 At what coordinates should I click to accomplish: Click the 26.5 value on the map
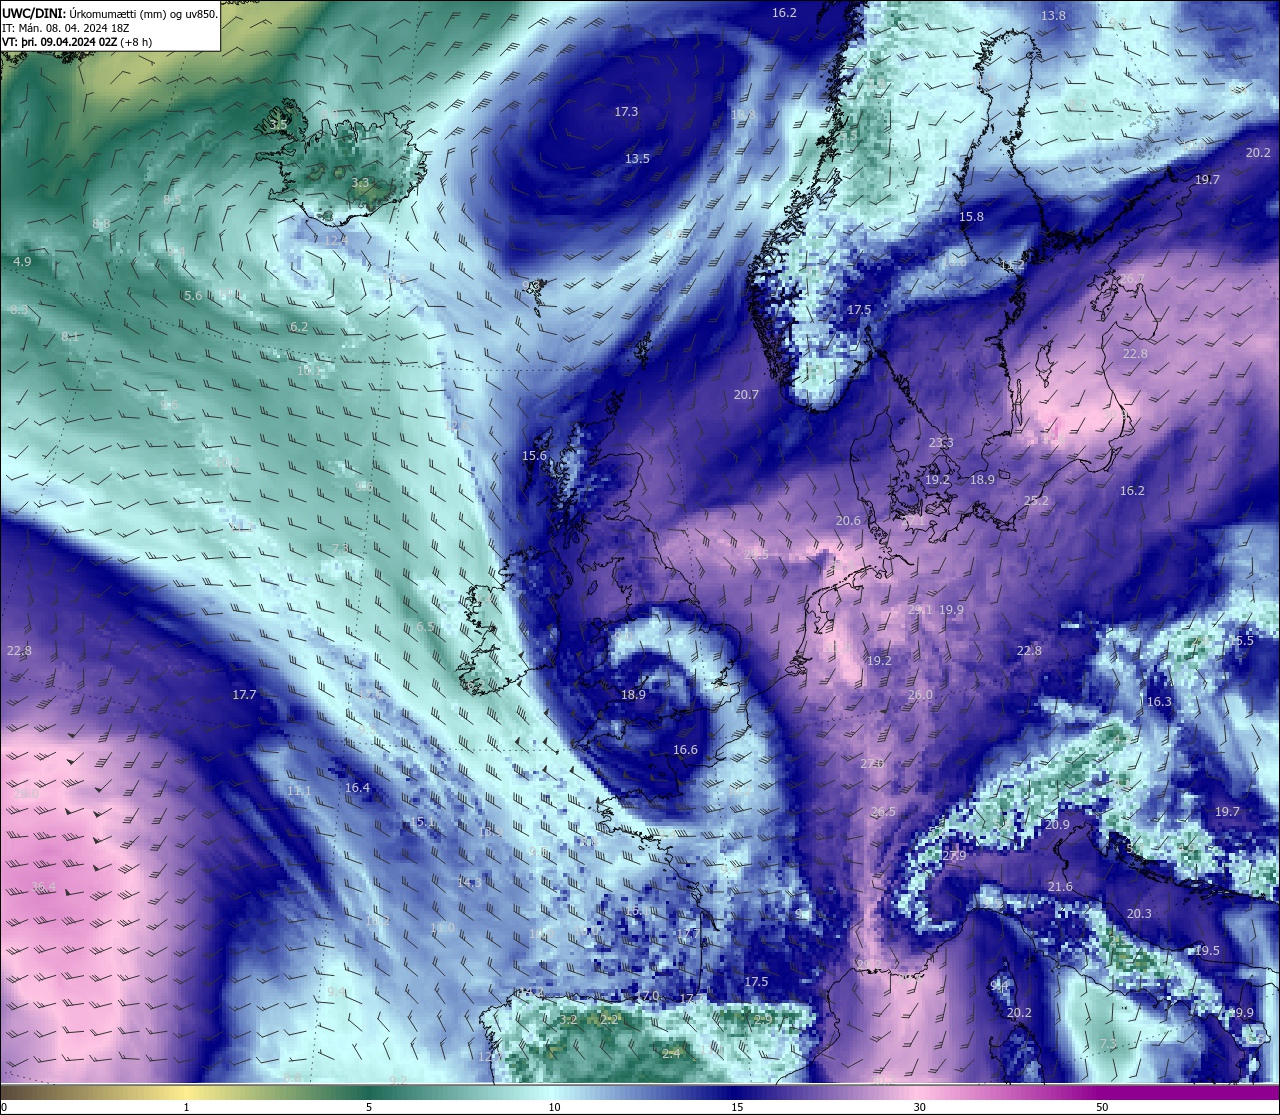coord(883,812)
